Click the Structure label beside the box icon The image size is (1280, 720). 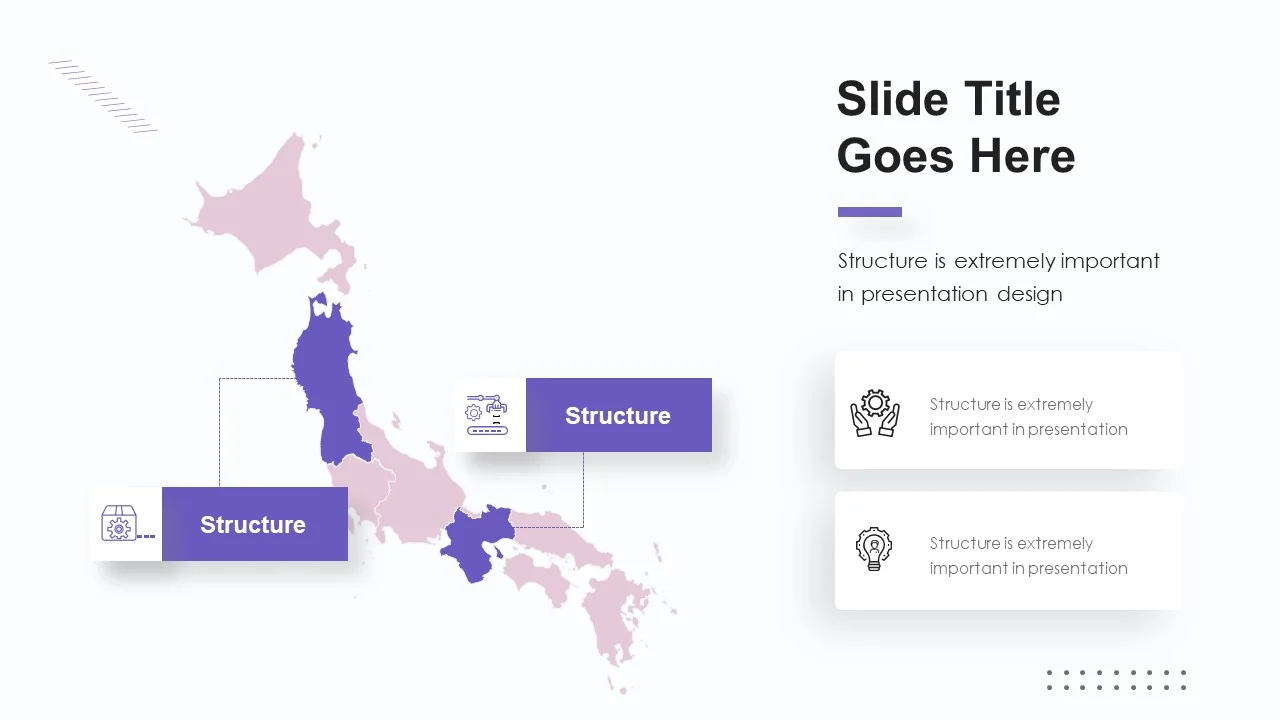point(253,524)
